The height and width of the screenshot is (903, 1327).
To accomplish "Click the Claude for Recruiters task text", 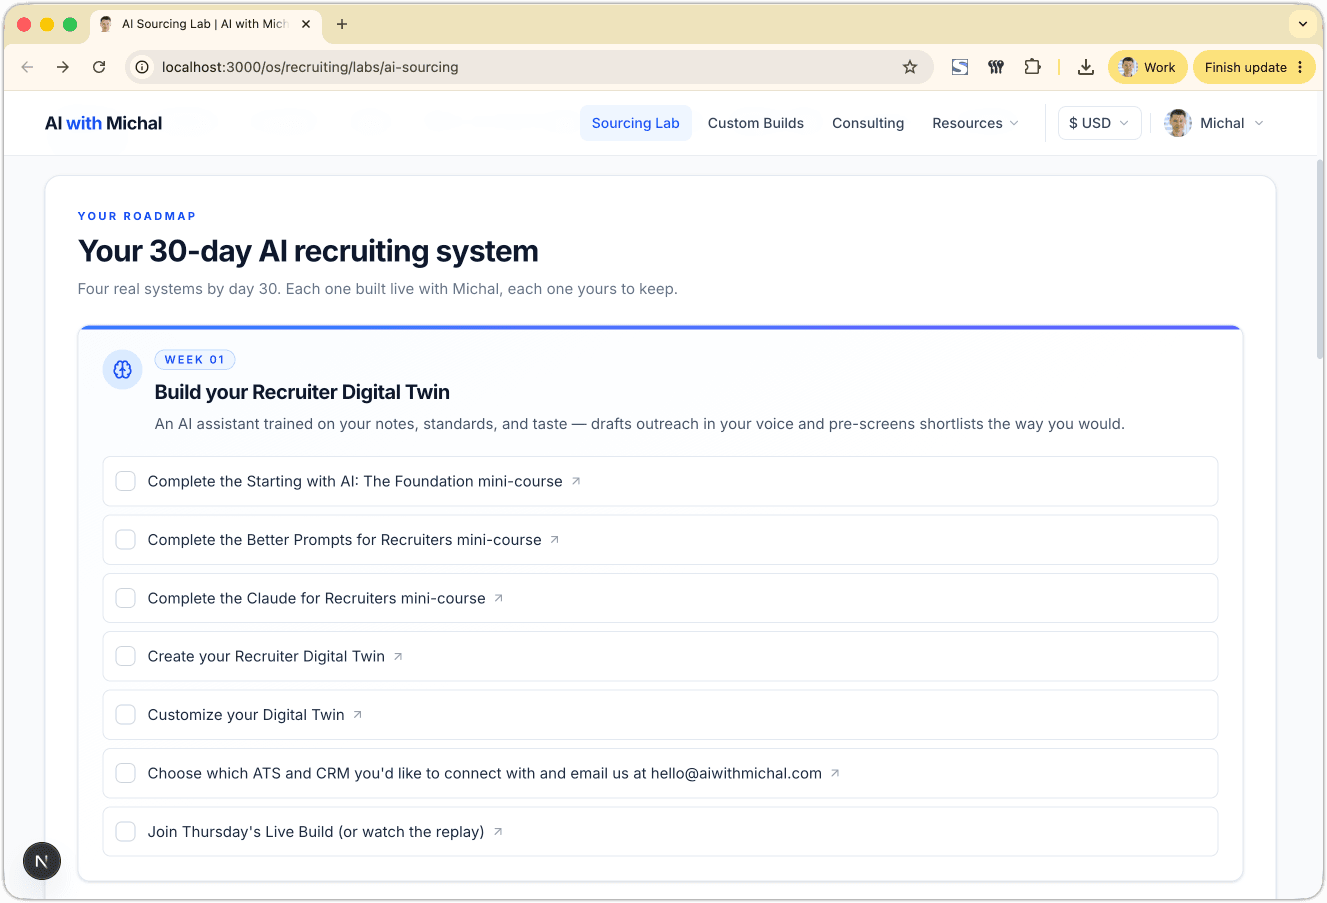I will tap(316, 598).
